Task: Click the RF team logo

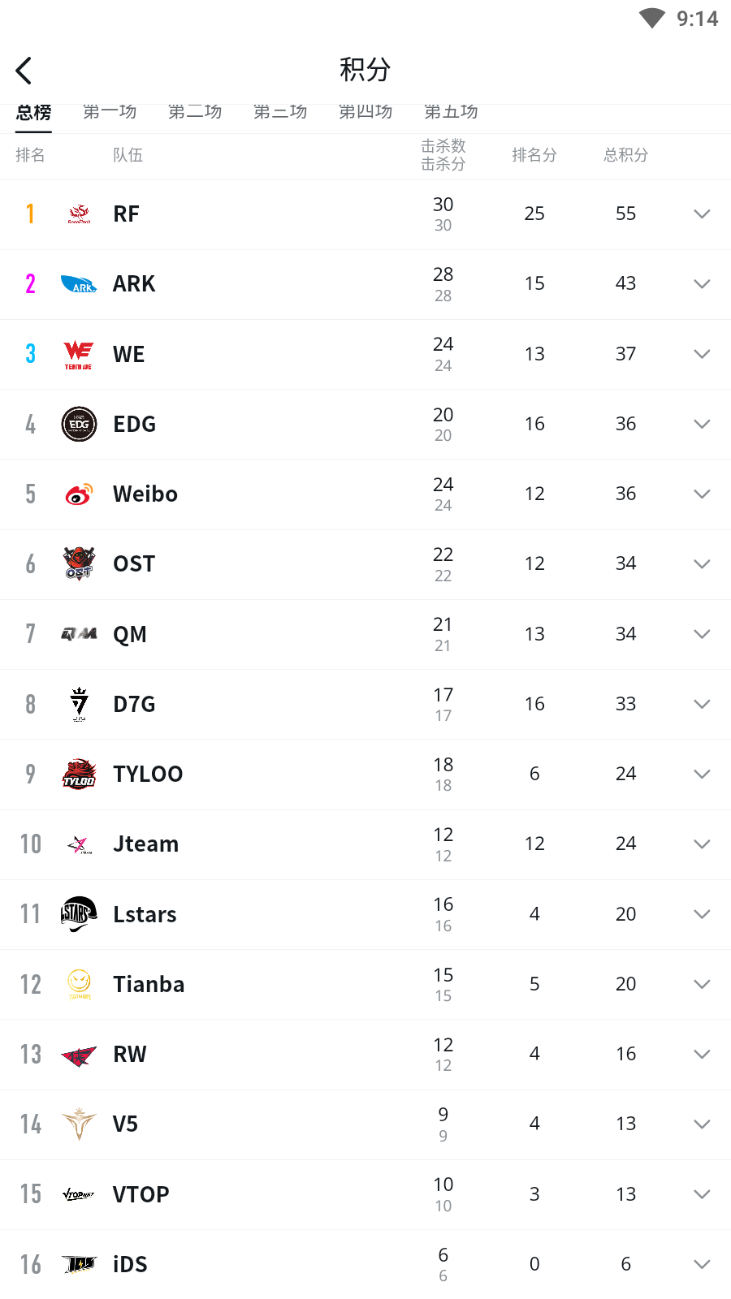Action: coord(79,214)
